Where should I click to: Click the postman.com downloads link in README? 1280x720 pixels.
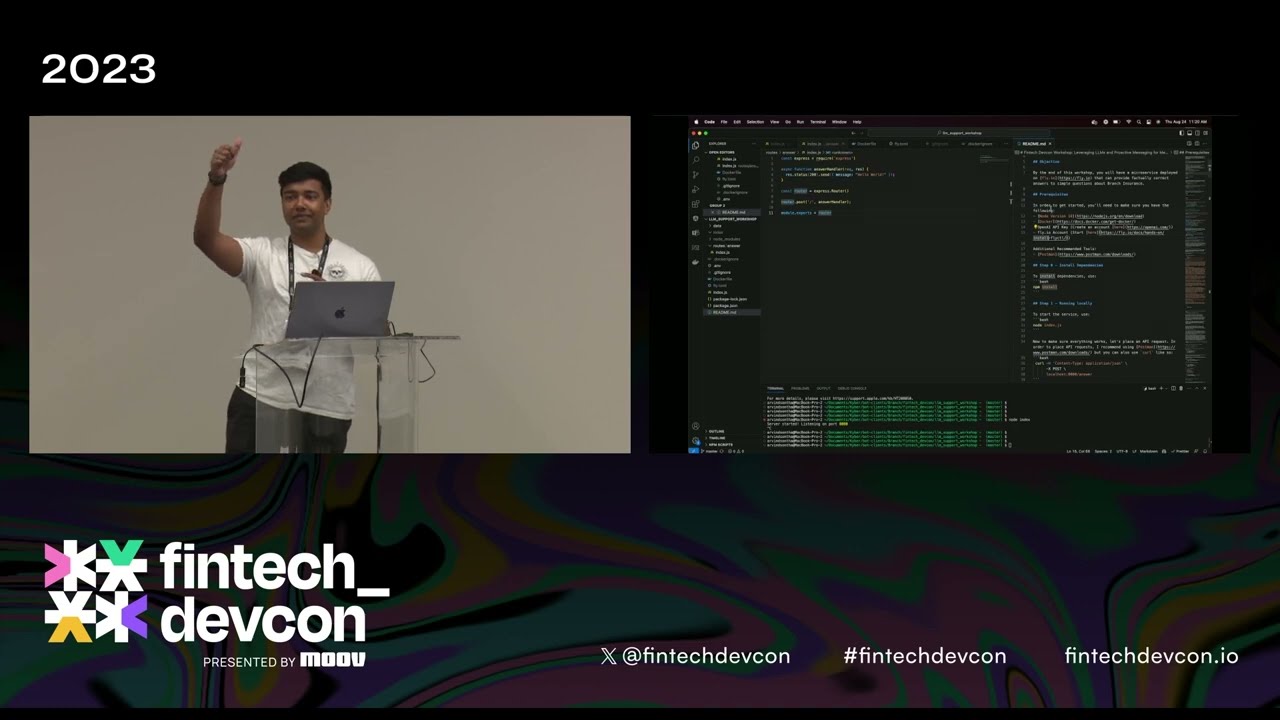(x=1098, y=254)
